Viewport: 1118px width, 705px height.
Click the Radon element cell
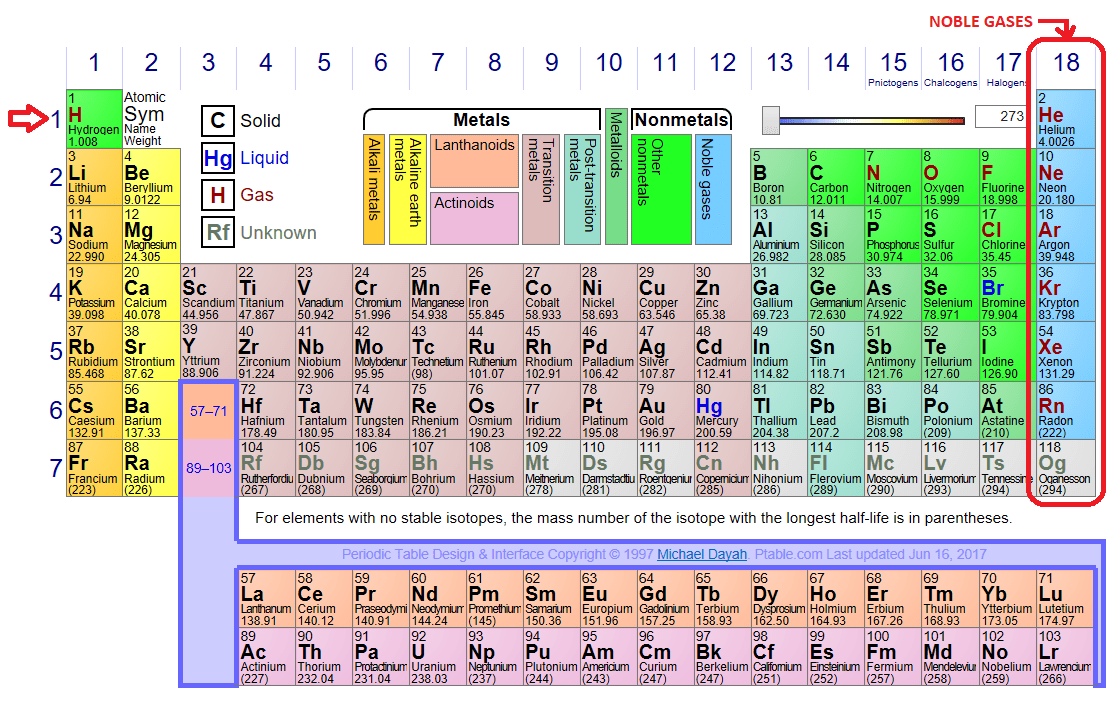[1066, 410]
